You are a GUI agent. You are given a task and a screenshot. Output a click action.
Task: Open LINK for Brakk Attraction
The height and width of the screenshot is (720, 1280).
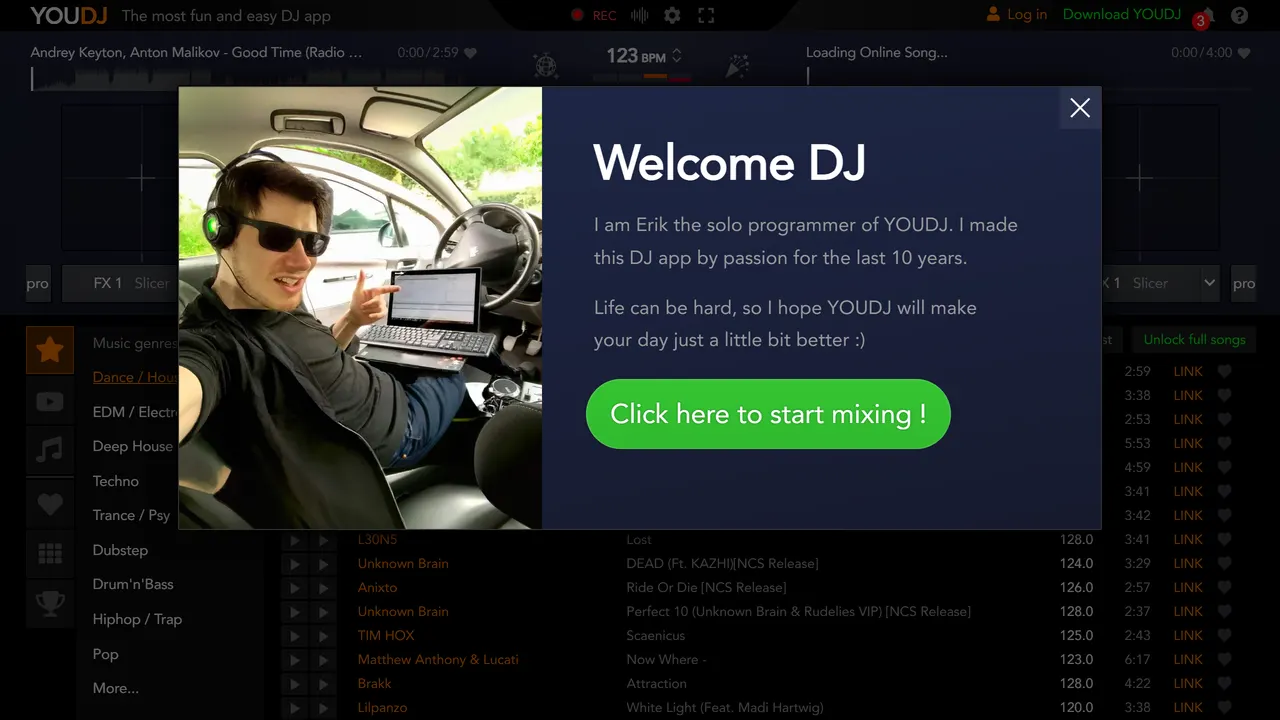(1188, 683)
